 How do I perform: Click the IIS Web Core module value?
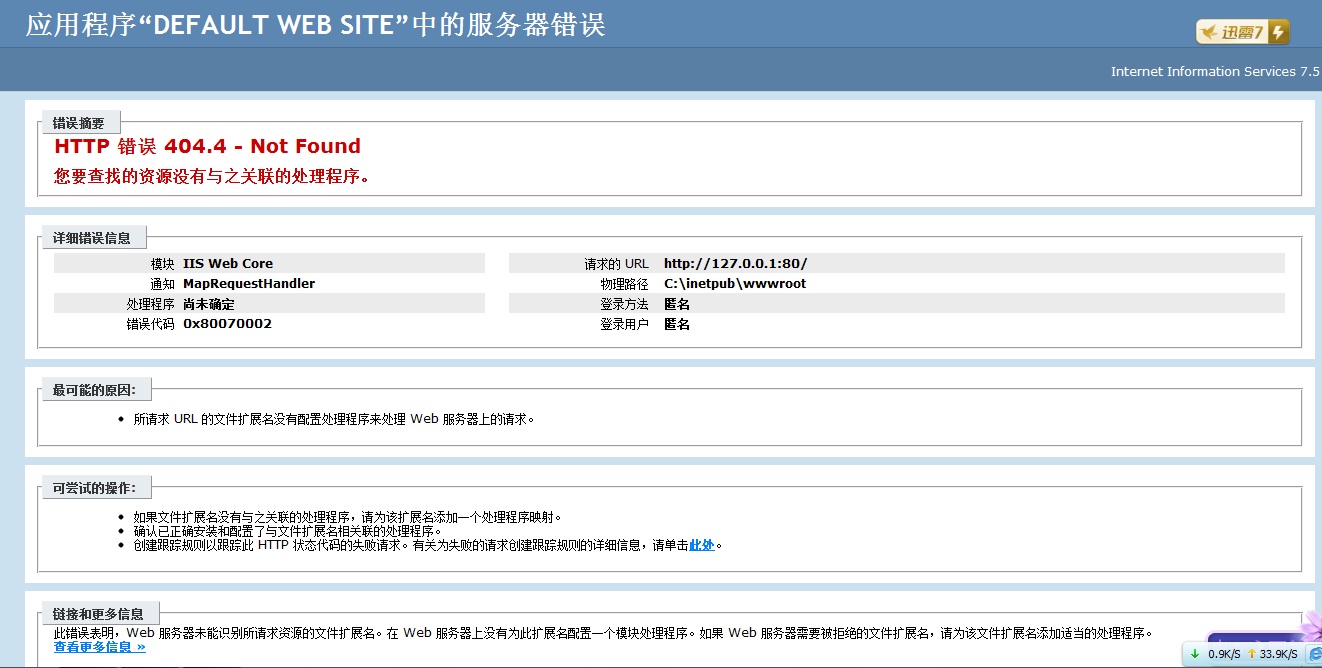coord(228,264)
